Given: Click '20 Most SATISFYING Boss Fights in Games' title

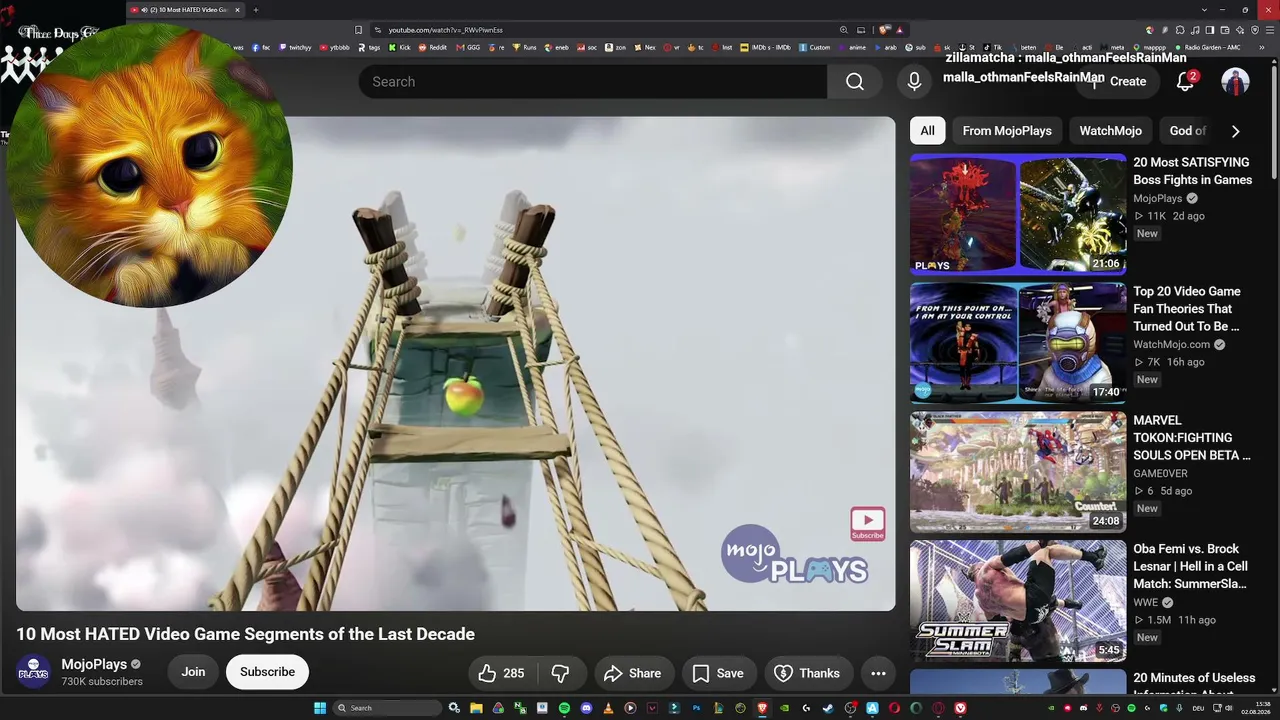Looking at the screenshot, I should pyautogui.click(x=1192, y=171).
